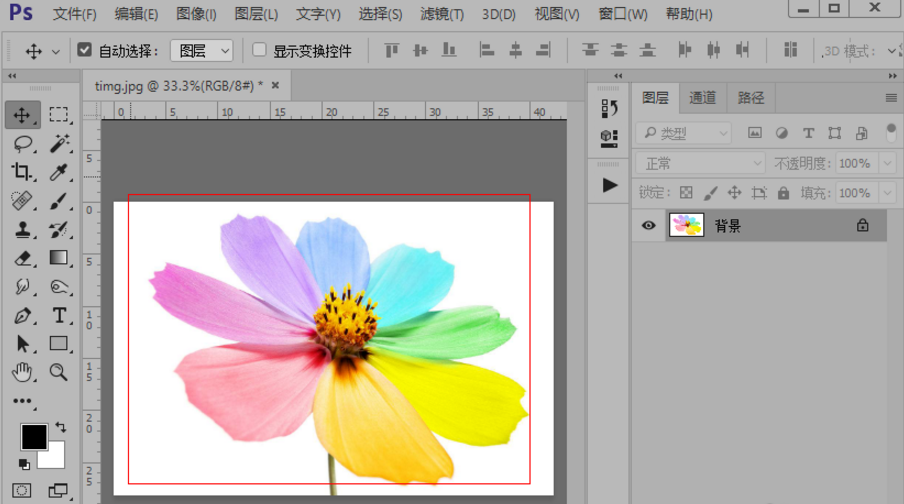Open the Layers panel options menu
This screenshot has height=504, width=904.
(891, 98)
